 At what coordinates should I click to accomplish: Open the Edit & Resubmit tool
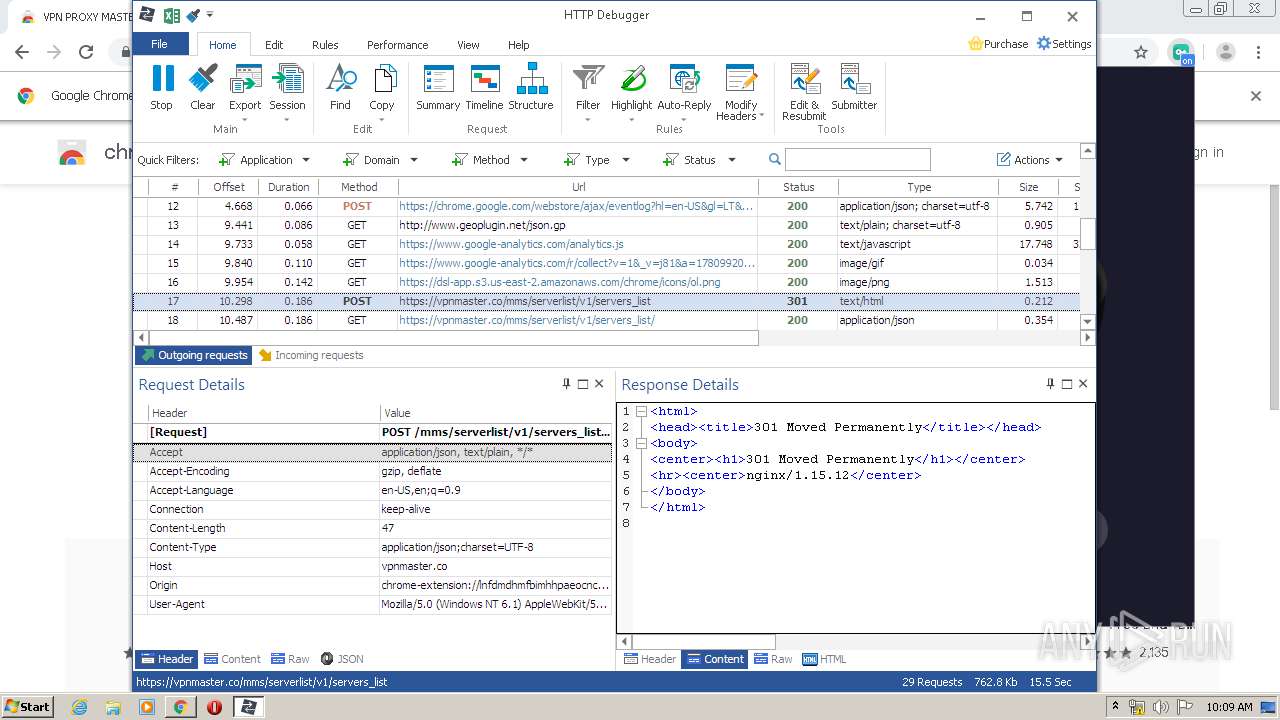[804, 92]
